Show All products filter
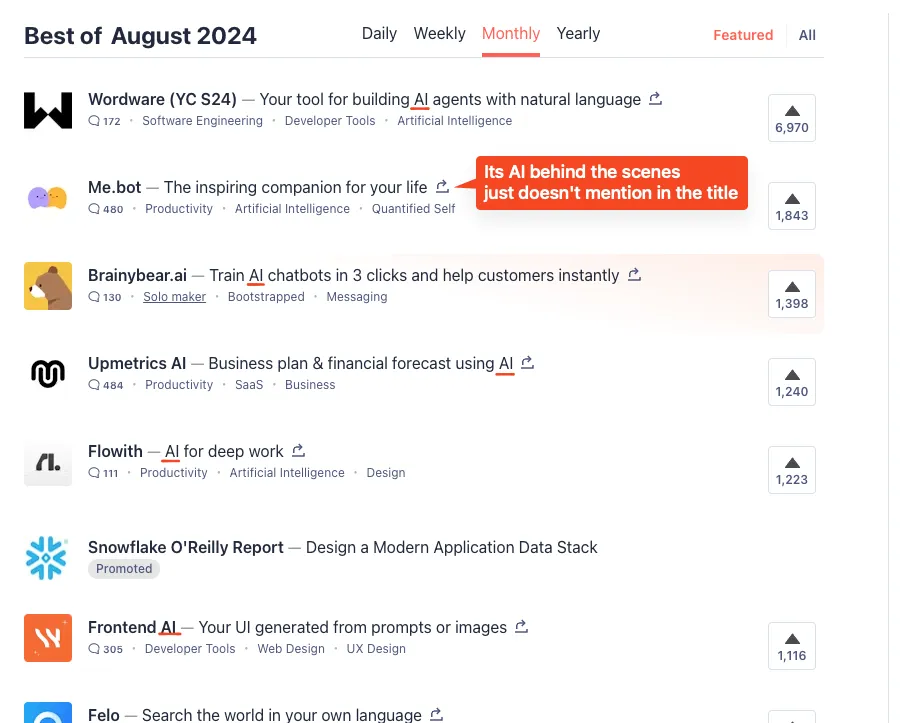The width and height of the screenshot is (916, 723). pos(807,35)
